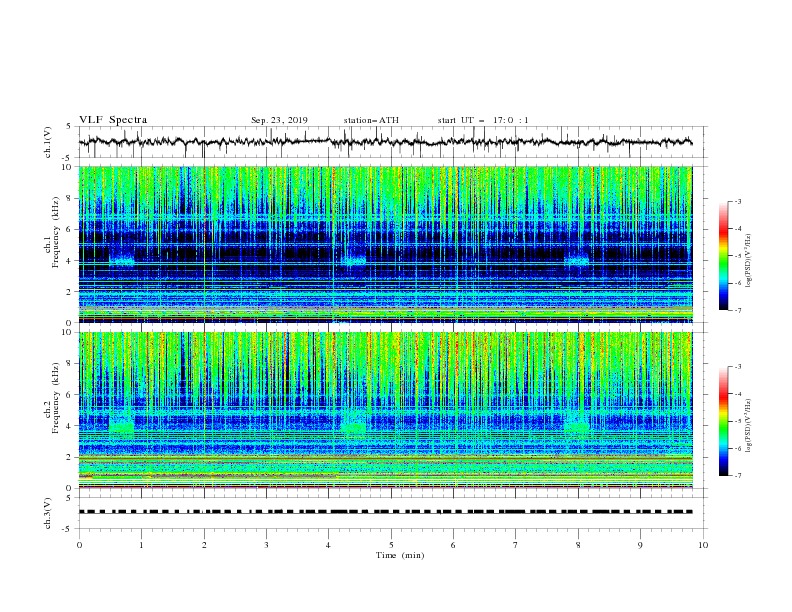This screenshot has height=612, width=792.
Task: Click the ch.1 spectrogram color scale bar
Action: 724,256
